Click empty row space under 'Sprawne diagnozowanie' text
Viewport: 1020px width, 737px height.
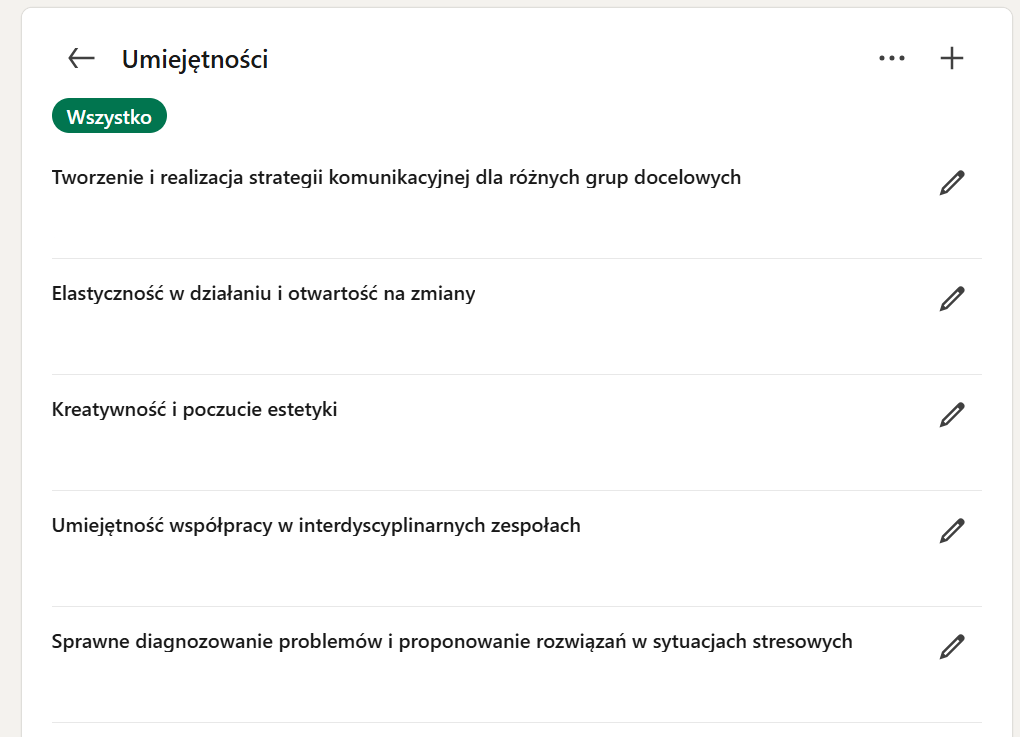455,688
